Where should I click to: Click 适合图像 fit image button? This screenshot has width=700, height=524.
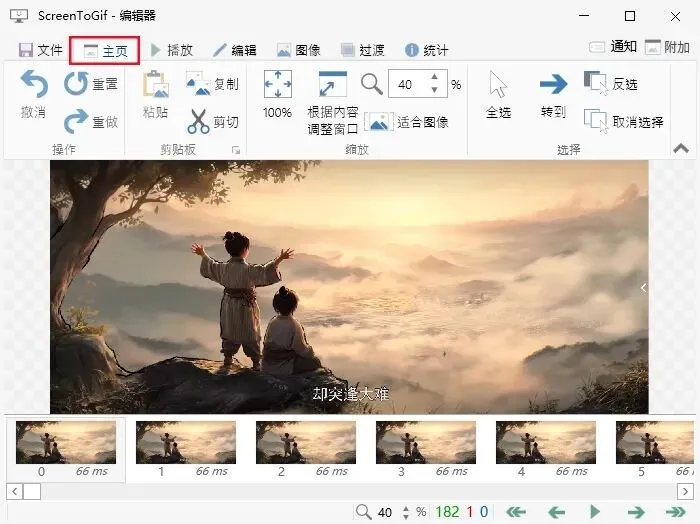coord(406,122)
